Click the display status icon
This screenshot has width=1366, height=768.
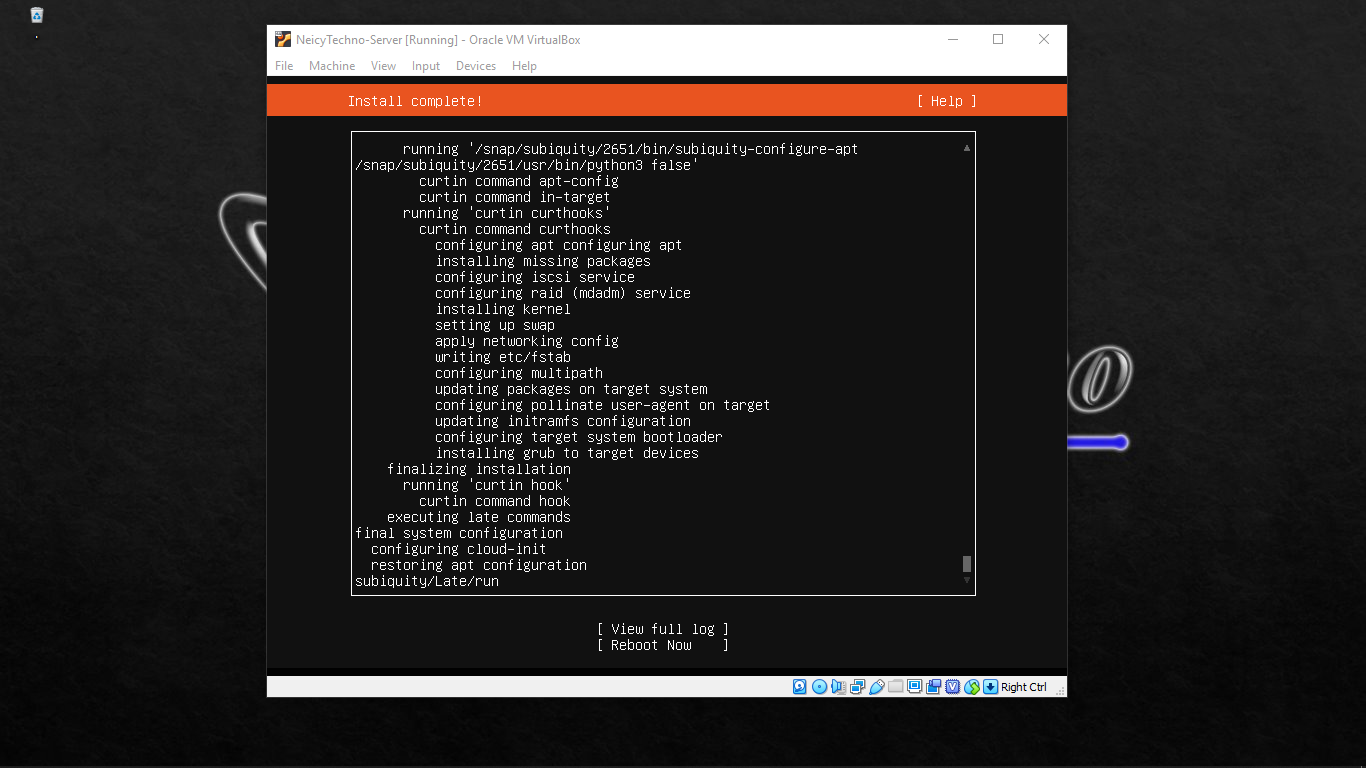pos(915,686)
